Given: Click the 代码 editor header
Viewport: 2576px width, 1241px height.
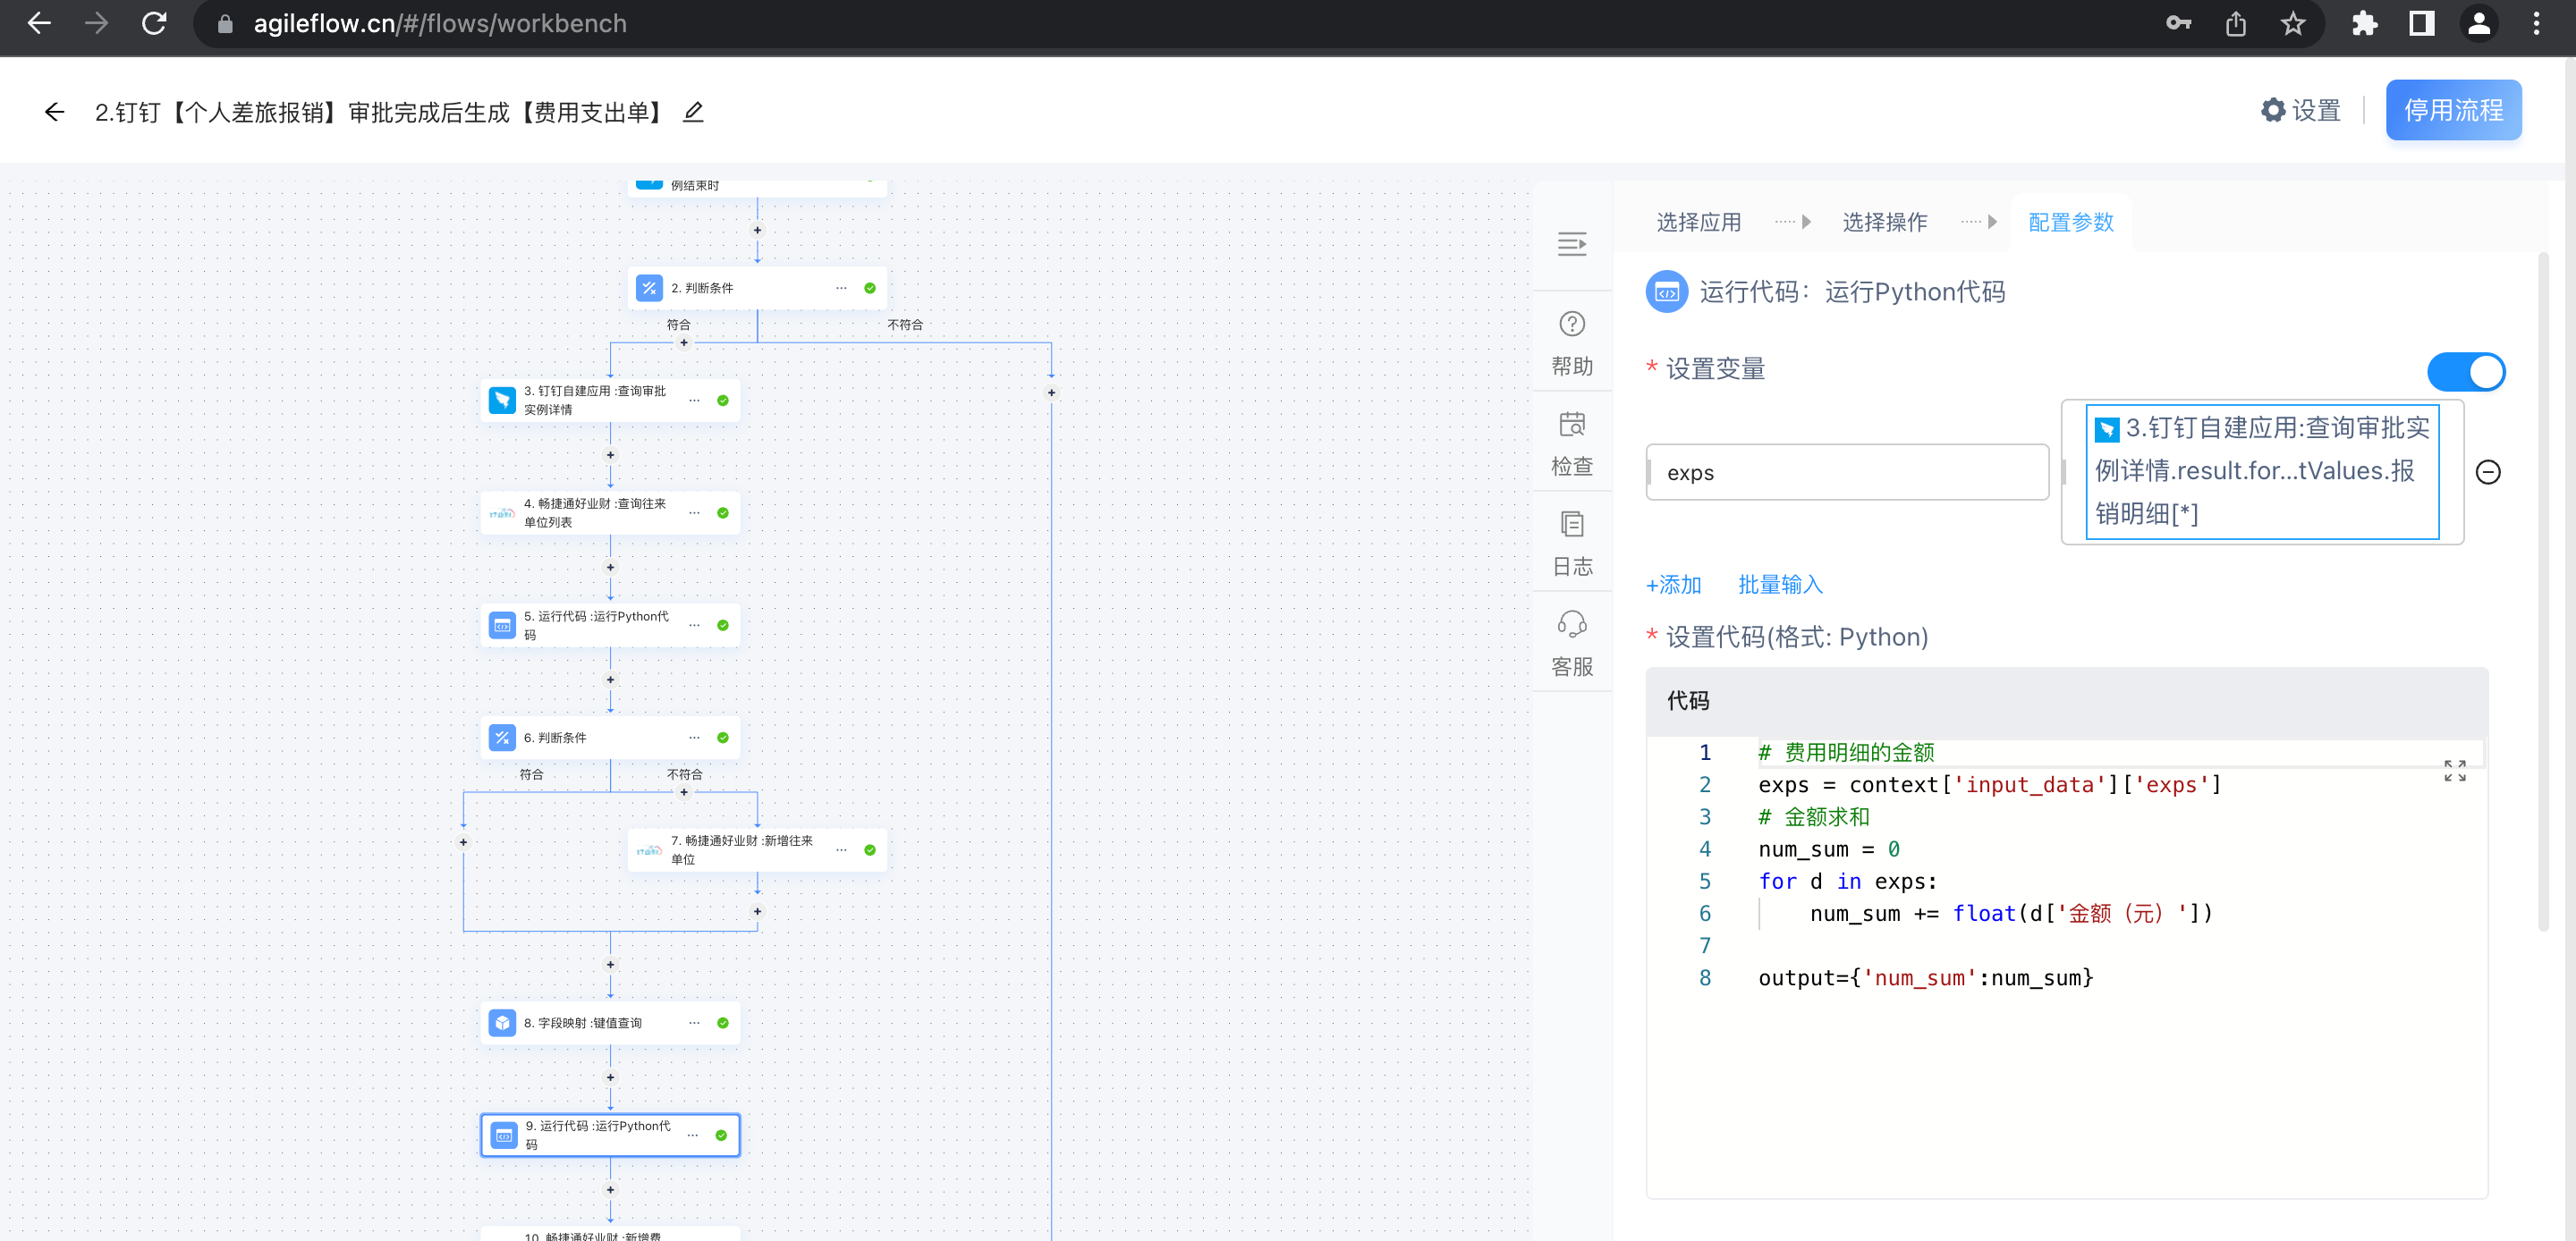Looking at the screenshot, I should click(2066, 701).
